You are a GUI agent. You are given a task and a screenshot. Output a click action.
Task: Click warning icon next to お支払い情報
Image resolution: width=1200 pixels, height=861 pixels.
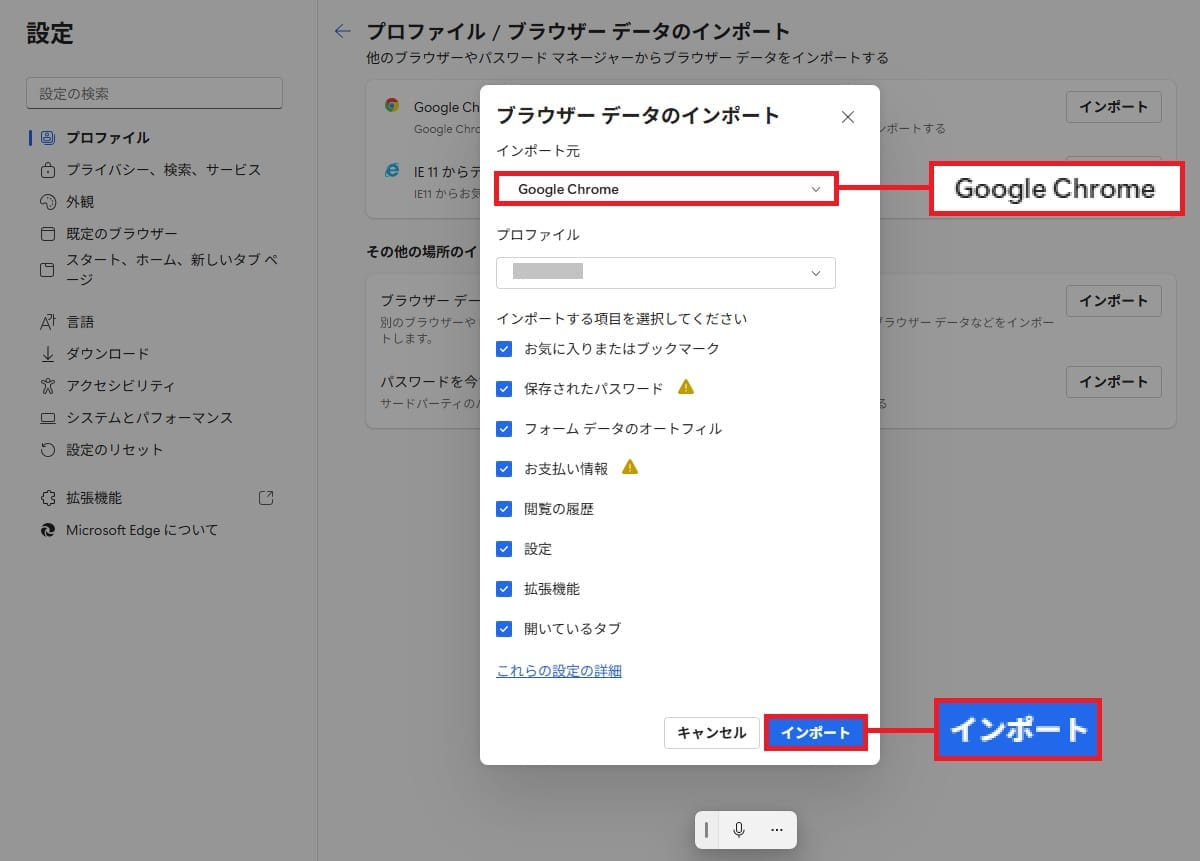coord(630,467)
